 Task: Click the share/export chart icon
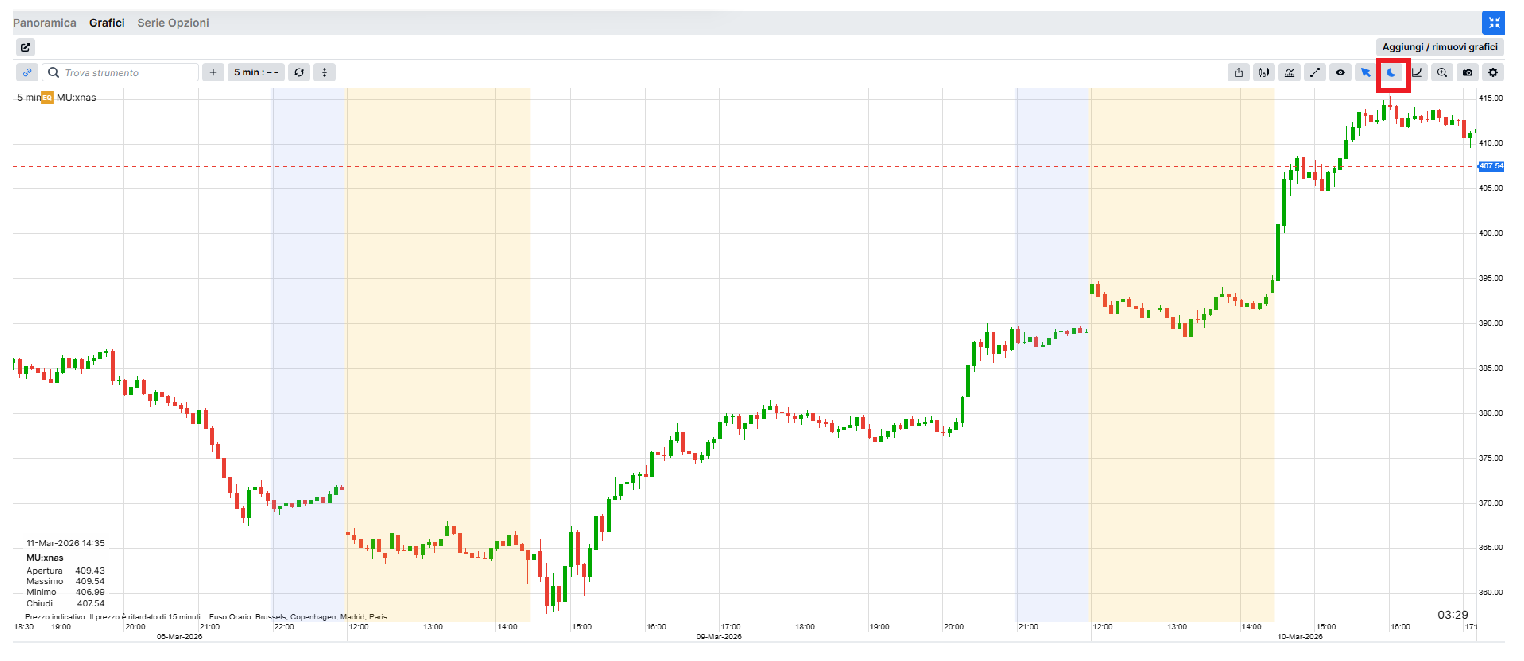tap(1240, 72)
